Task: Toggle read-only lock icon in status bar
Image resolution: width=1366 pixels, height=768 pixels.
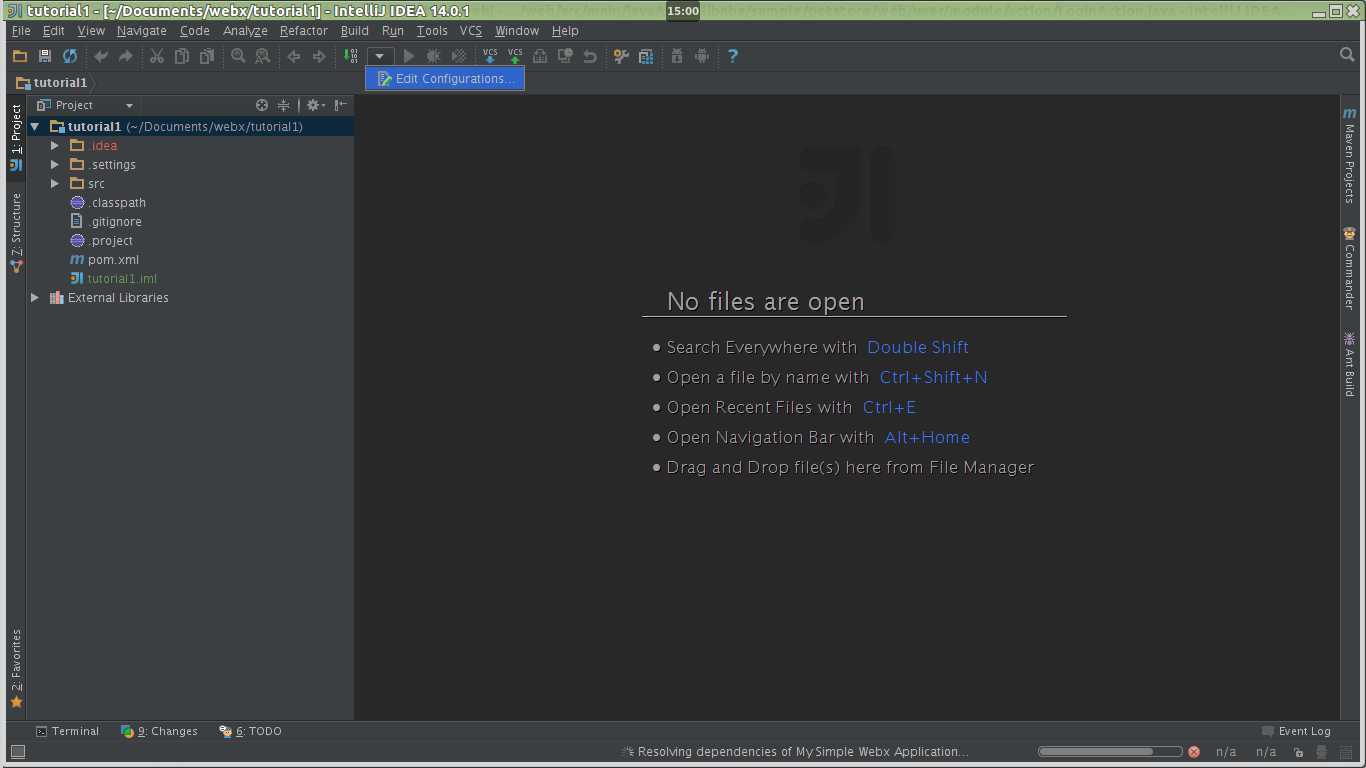Action: [1298, 752]
